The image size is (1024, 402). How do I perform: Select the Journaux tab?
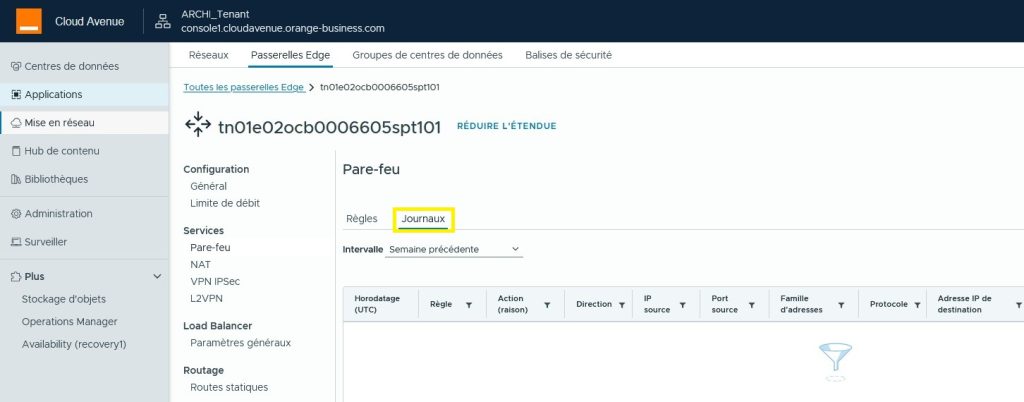pyautogui.click(x=423, y=218)
